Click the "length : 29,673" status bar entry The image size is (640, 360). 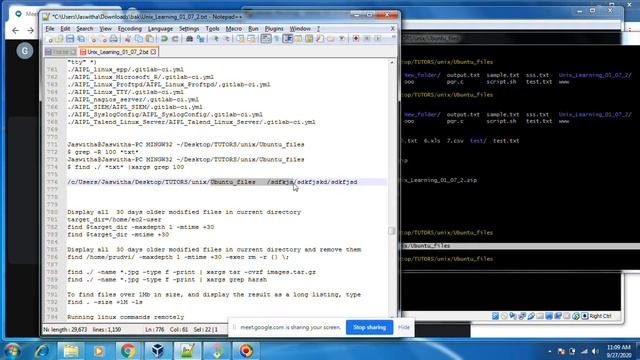69,329
